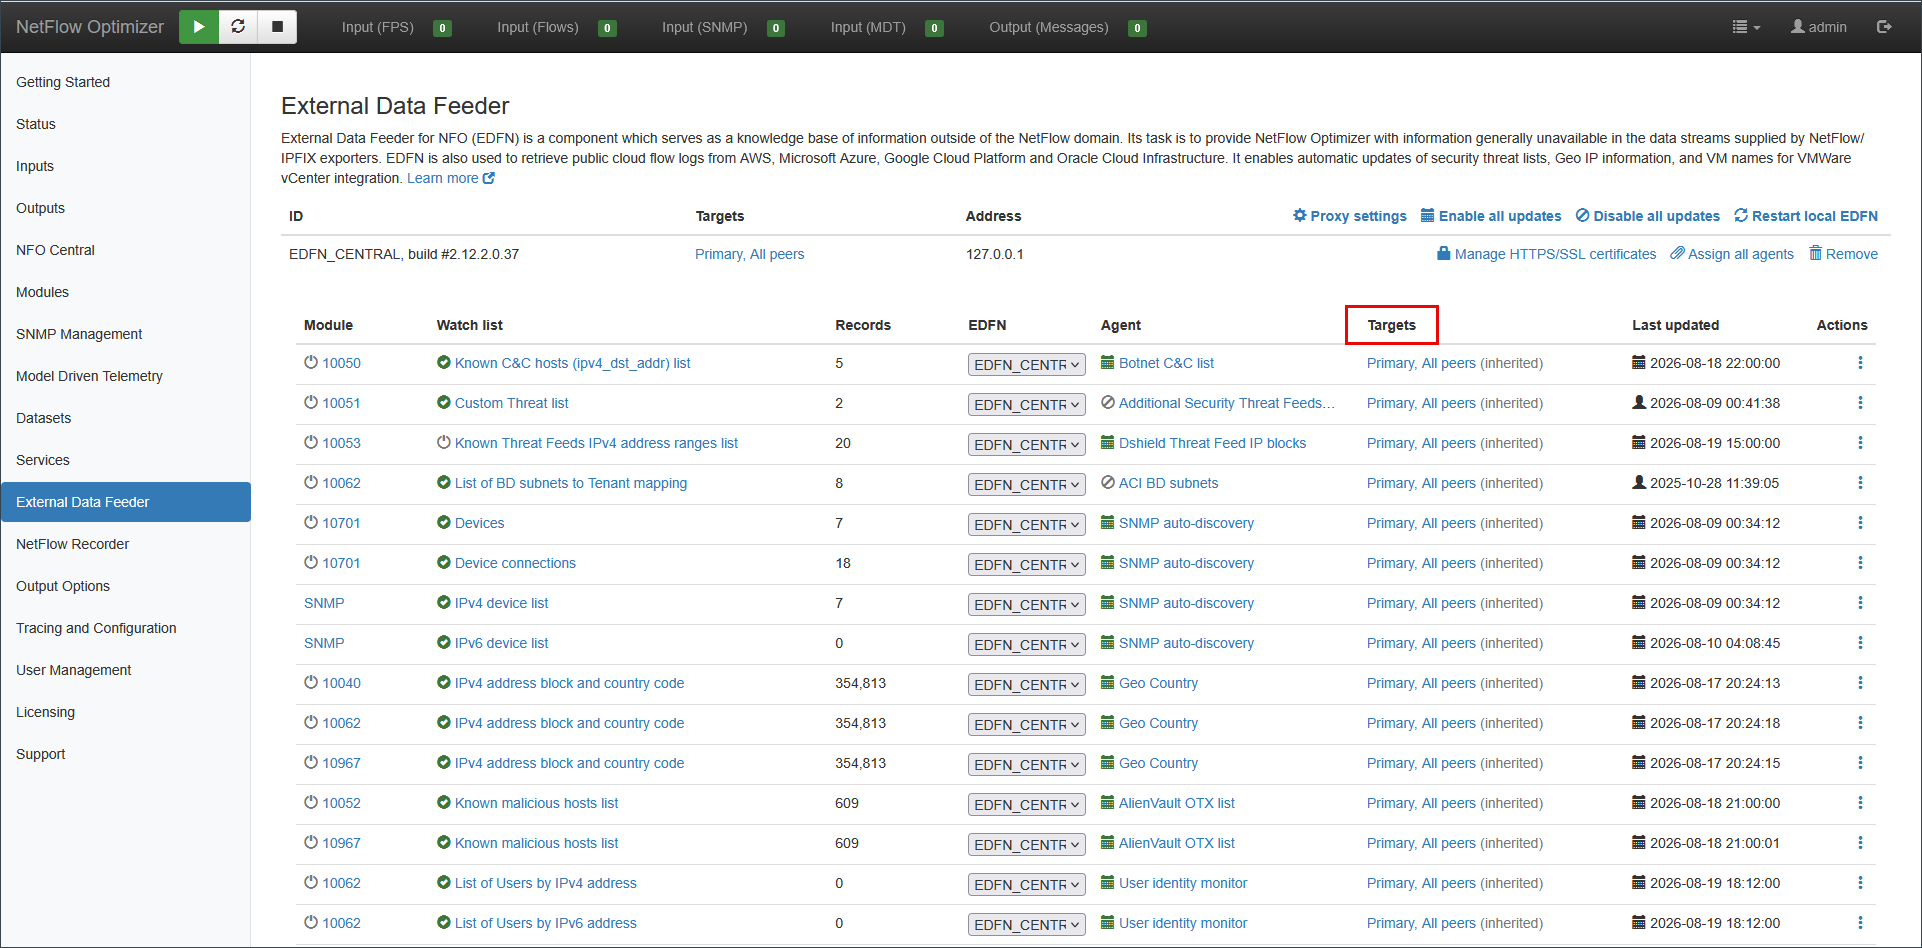
Task: Open Geo Country agent for module 10040
Action: click(x=1158, y=683)
